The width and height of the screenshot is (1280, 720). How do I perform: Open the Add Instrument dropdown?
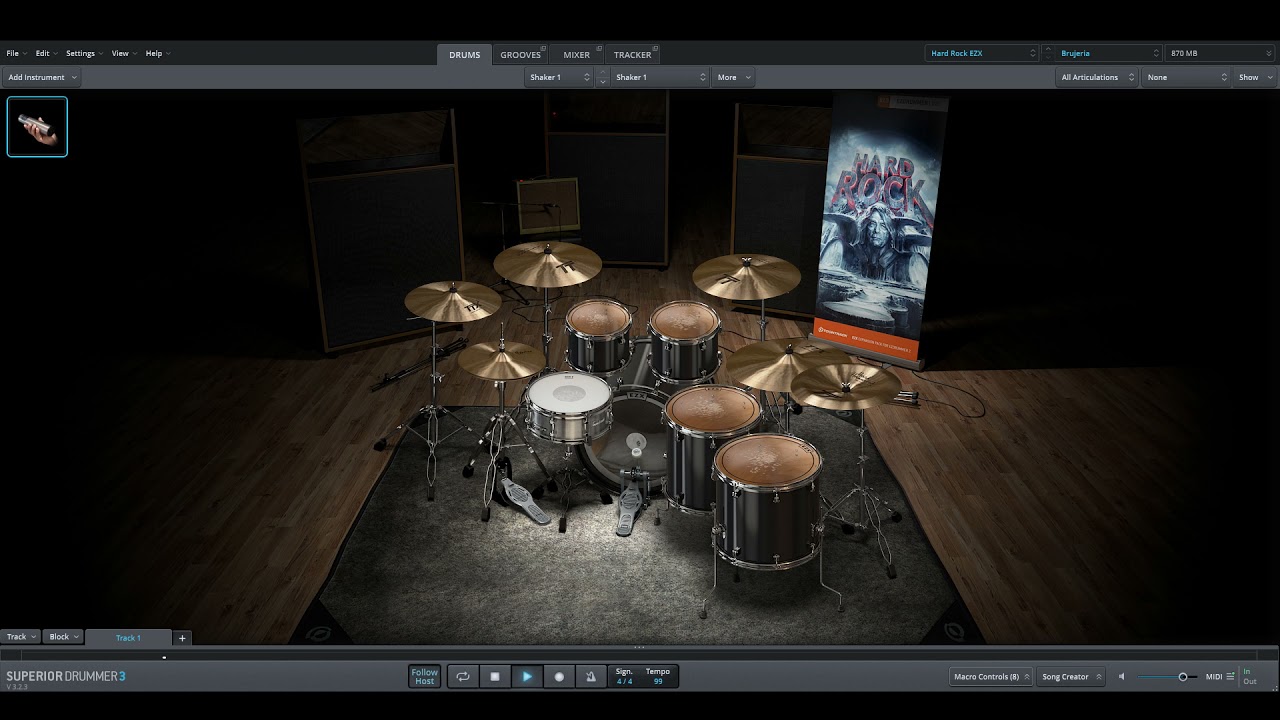[x=42, y=77]
